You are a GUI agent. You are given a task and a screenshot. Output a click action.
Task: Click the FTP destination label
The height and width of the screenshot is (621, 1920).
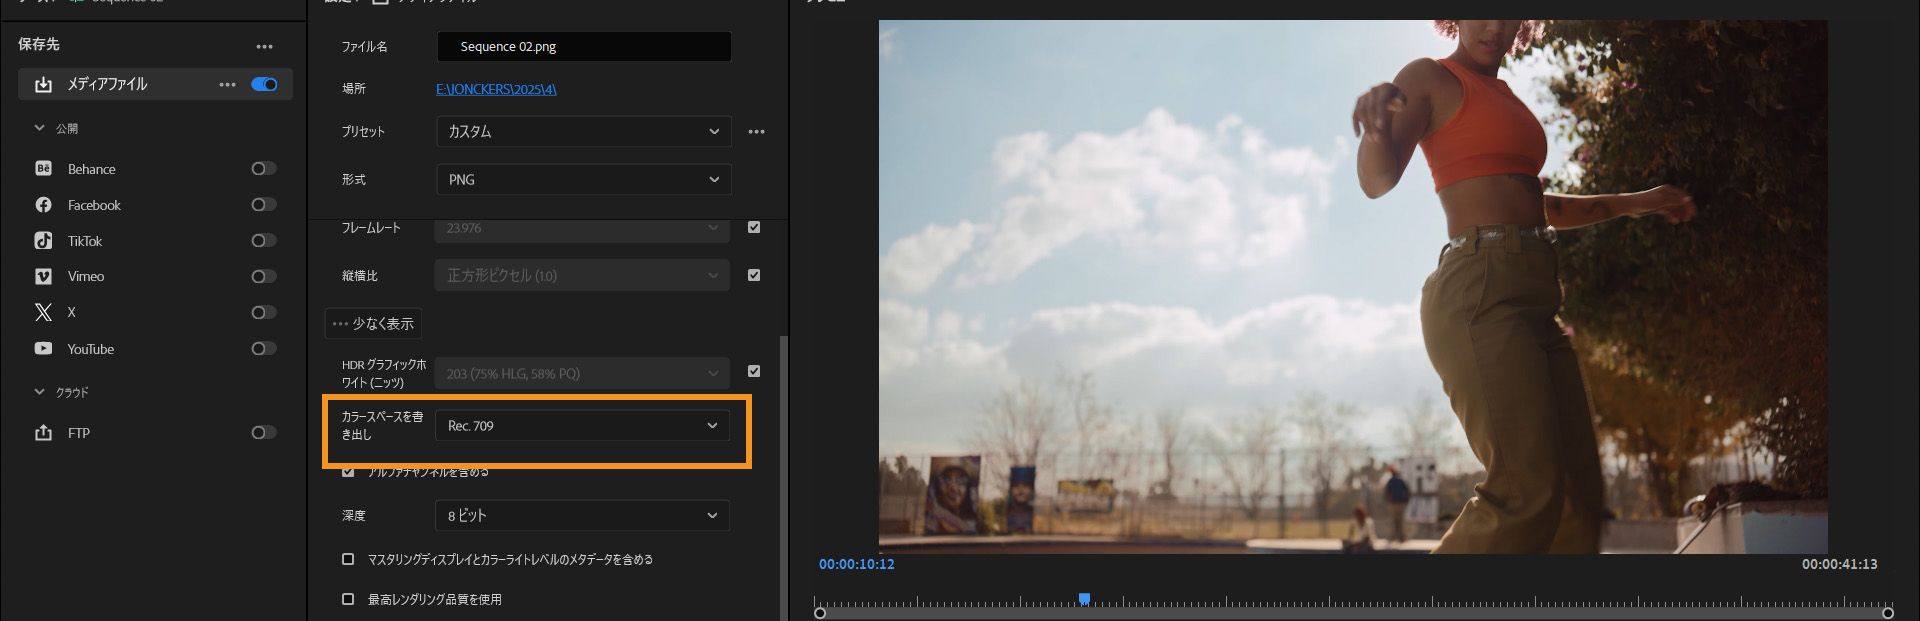click(79, 433)
